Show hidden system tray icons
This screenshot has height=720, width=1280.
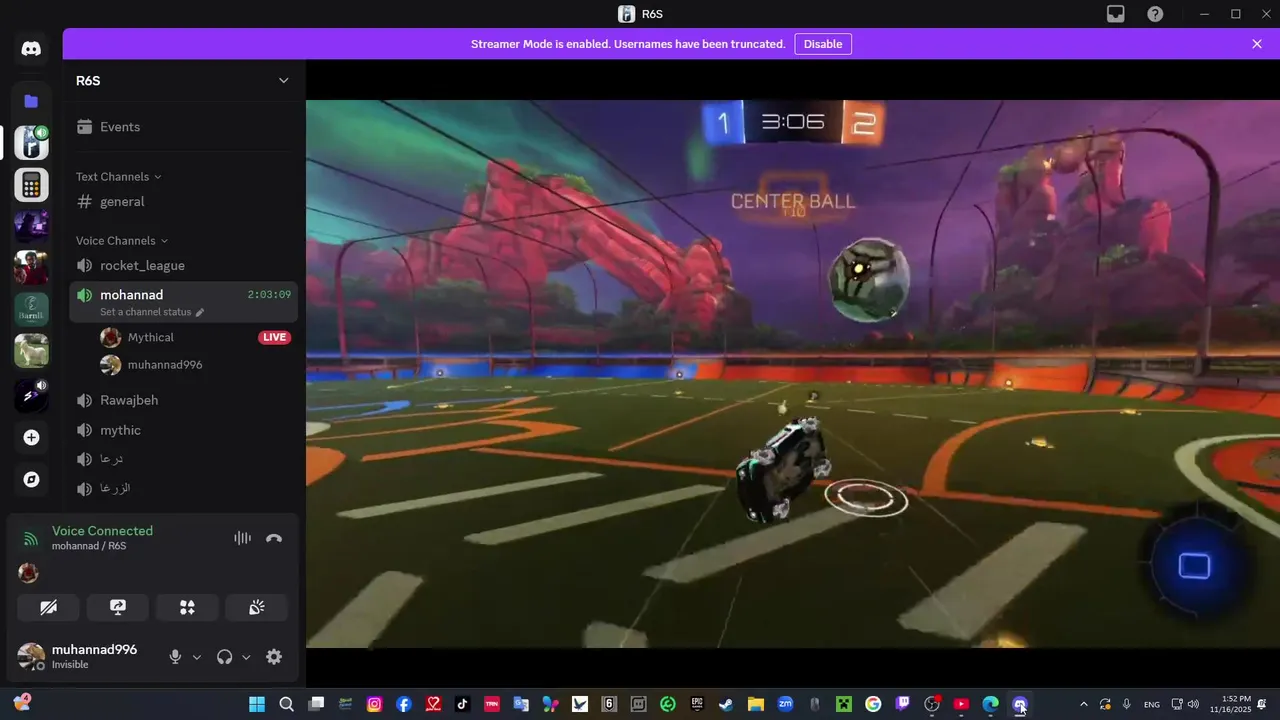click(1083, 704)
